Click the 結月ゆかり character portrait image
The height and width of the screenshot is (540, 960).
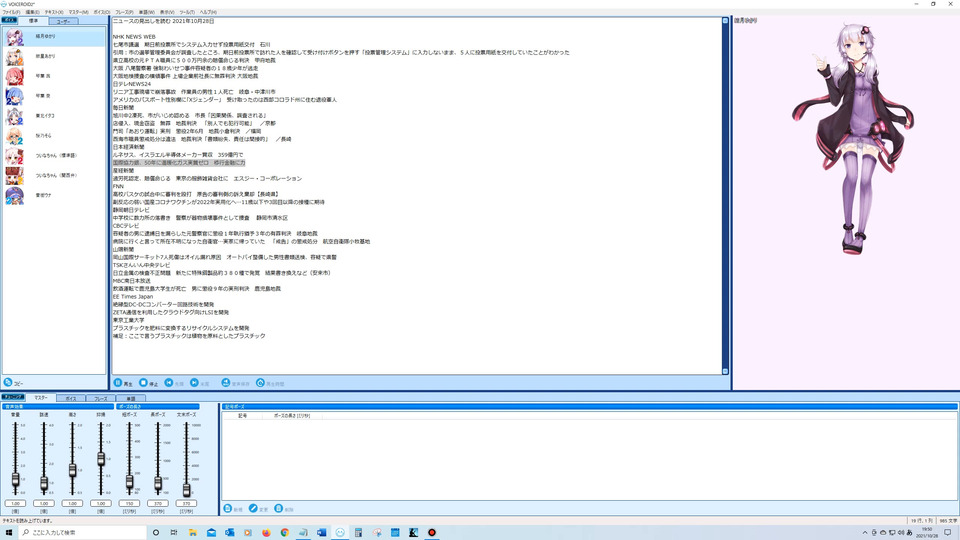pyautogui.click(x=852, y=139)
